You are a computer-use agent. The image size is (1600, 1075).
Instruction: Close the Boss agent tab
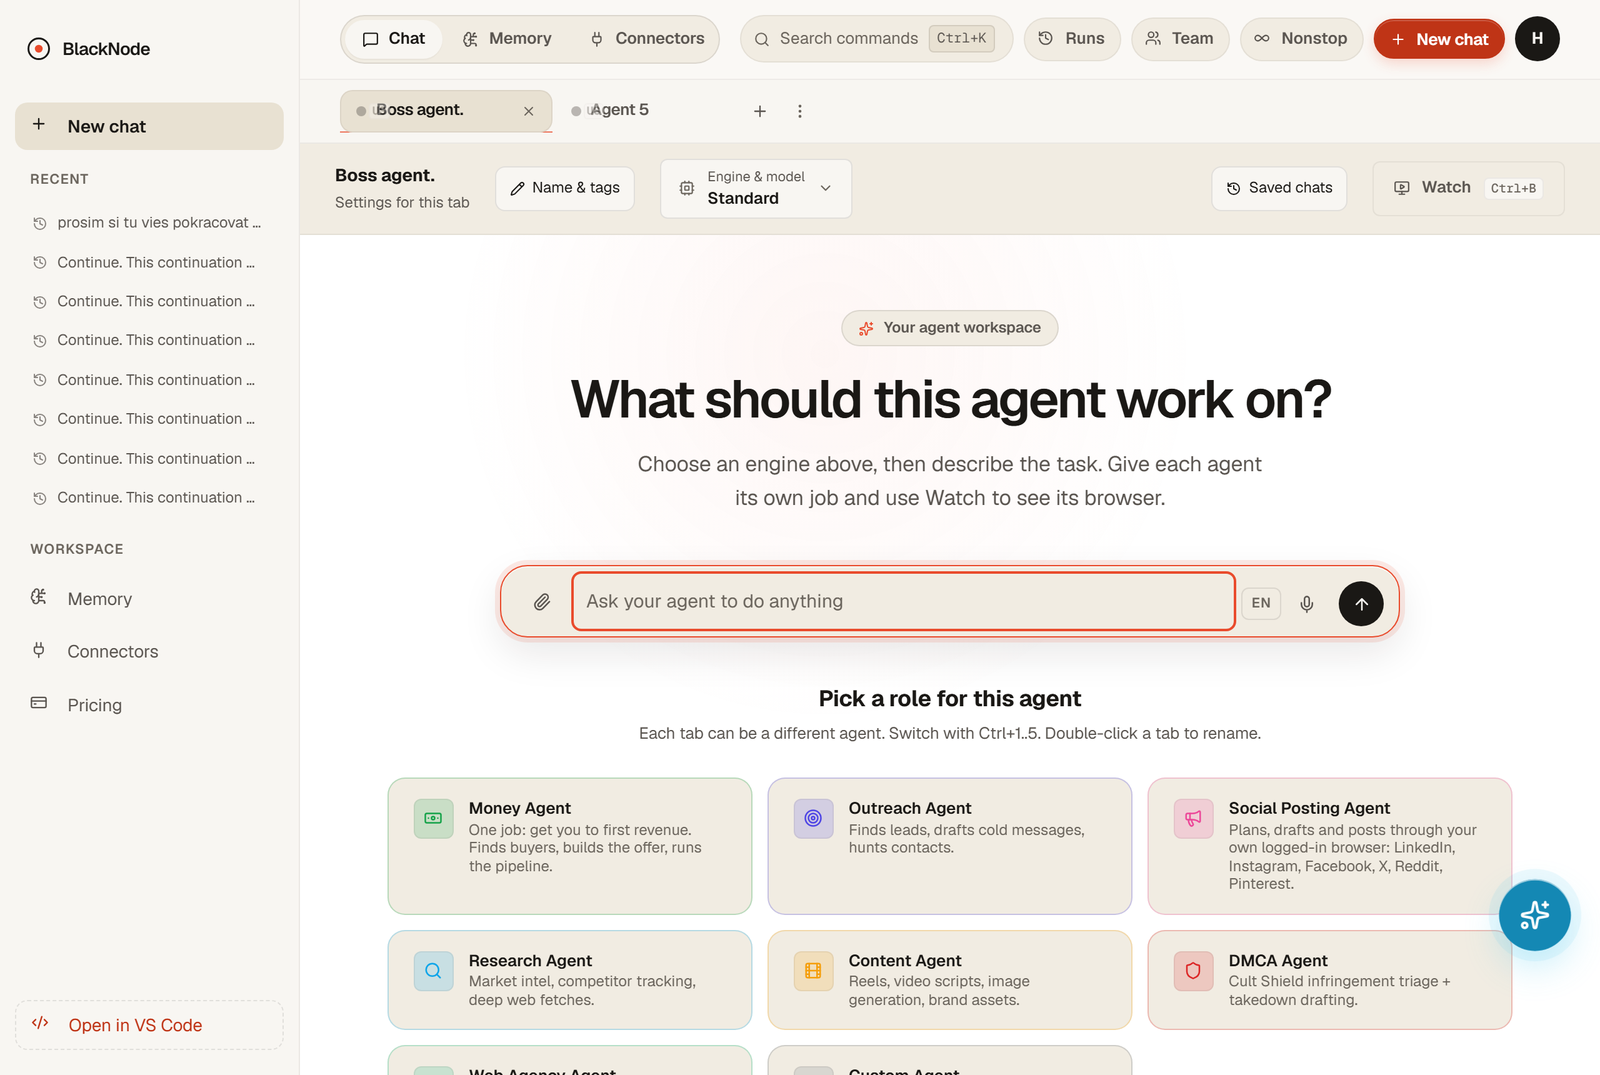point(529,111)
